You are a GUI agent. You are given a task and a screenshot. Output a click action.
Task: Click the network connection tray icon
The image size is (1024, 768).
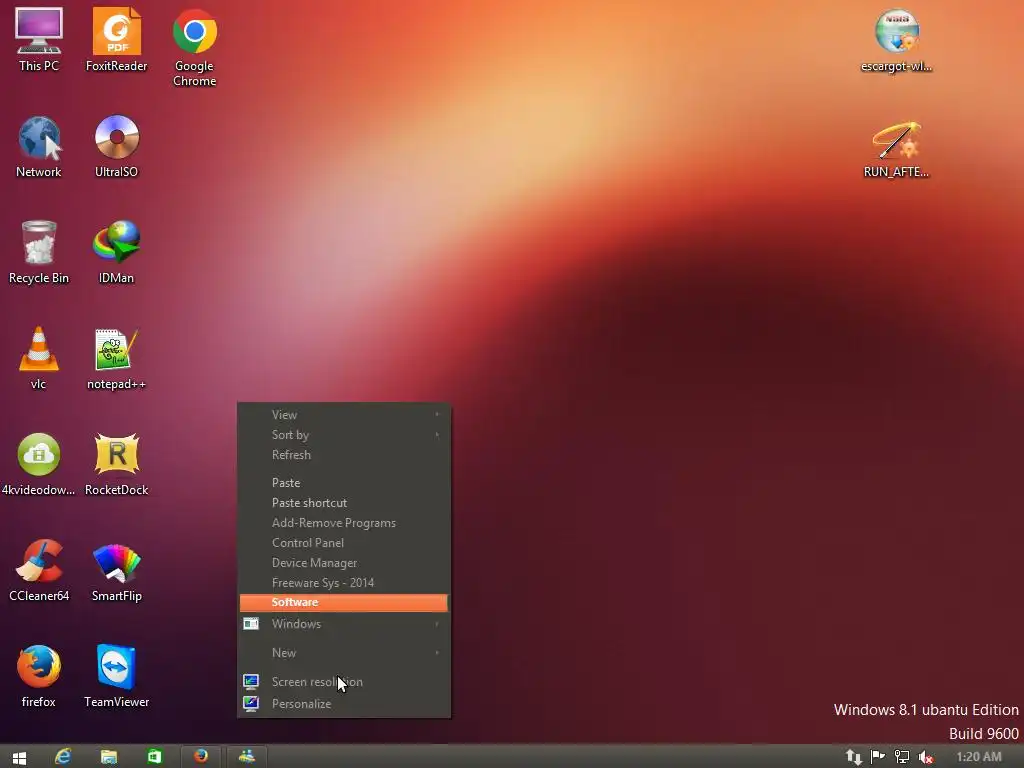902,757
